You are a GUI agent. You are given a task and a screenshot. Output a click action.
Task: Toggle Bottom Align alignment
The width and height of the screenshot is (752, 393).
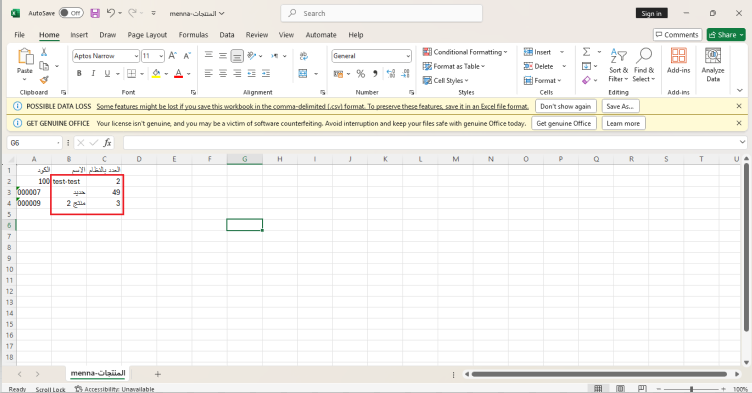point(237,56)
